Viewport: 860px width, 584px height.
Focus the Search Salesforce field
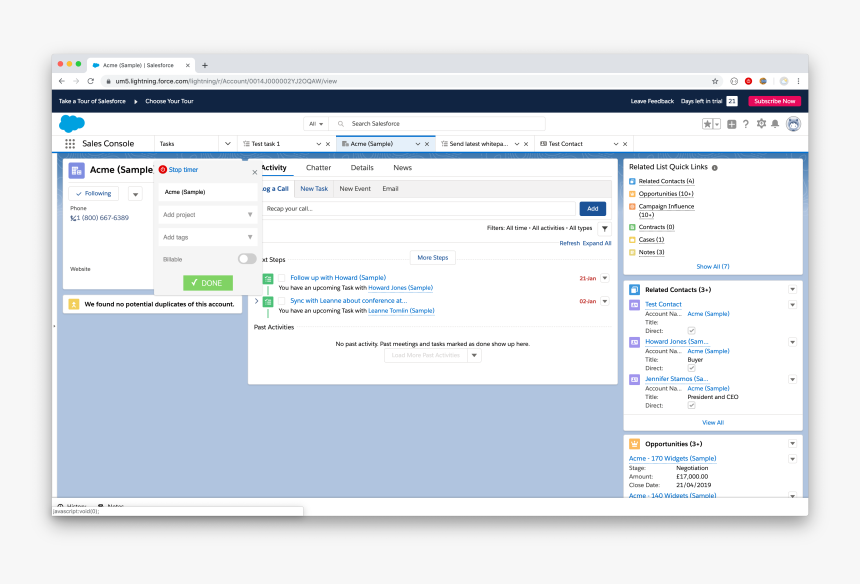coord(438,124)
